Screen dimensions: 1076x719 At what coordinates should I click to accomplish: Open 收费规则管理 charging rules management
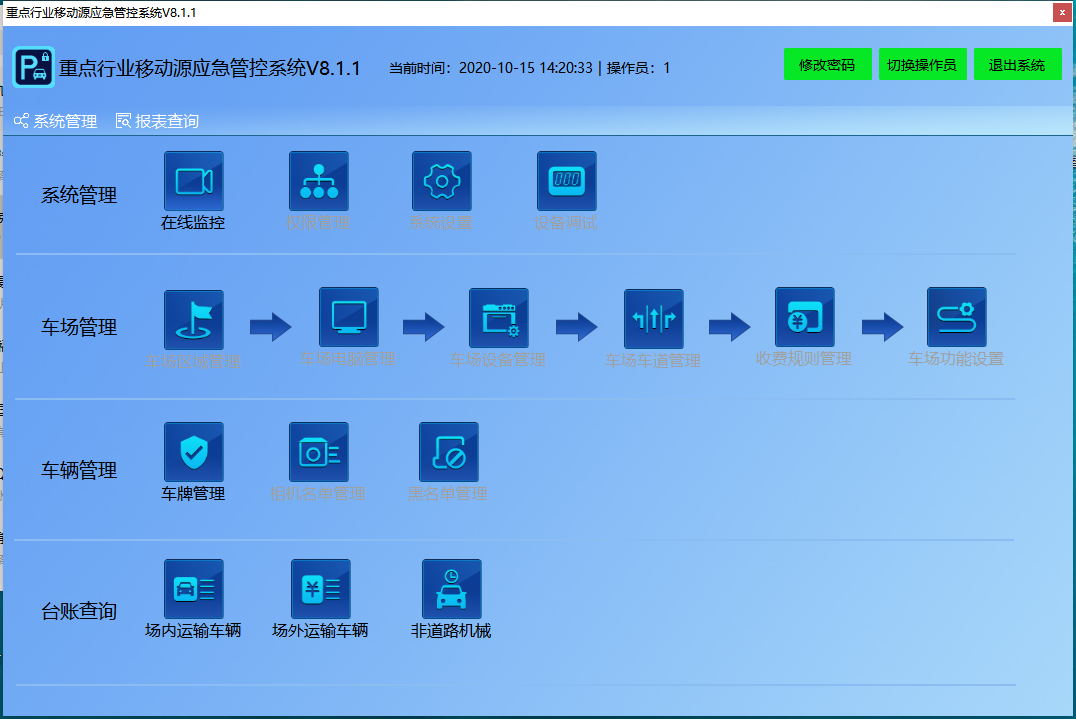tap(805, 319)
